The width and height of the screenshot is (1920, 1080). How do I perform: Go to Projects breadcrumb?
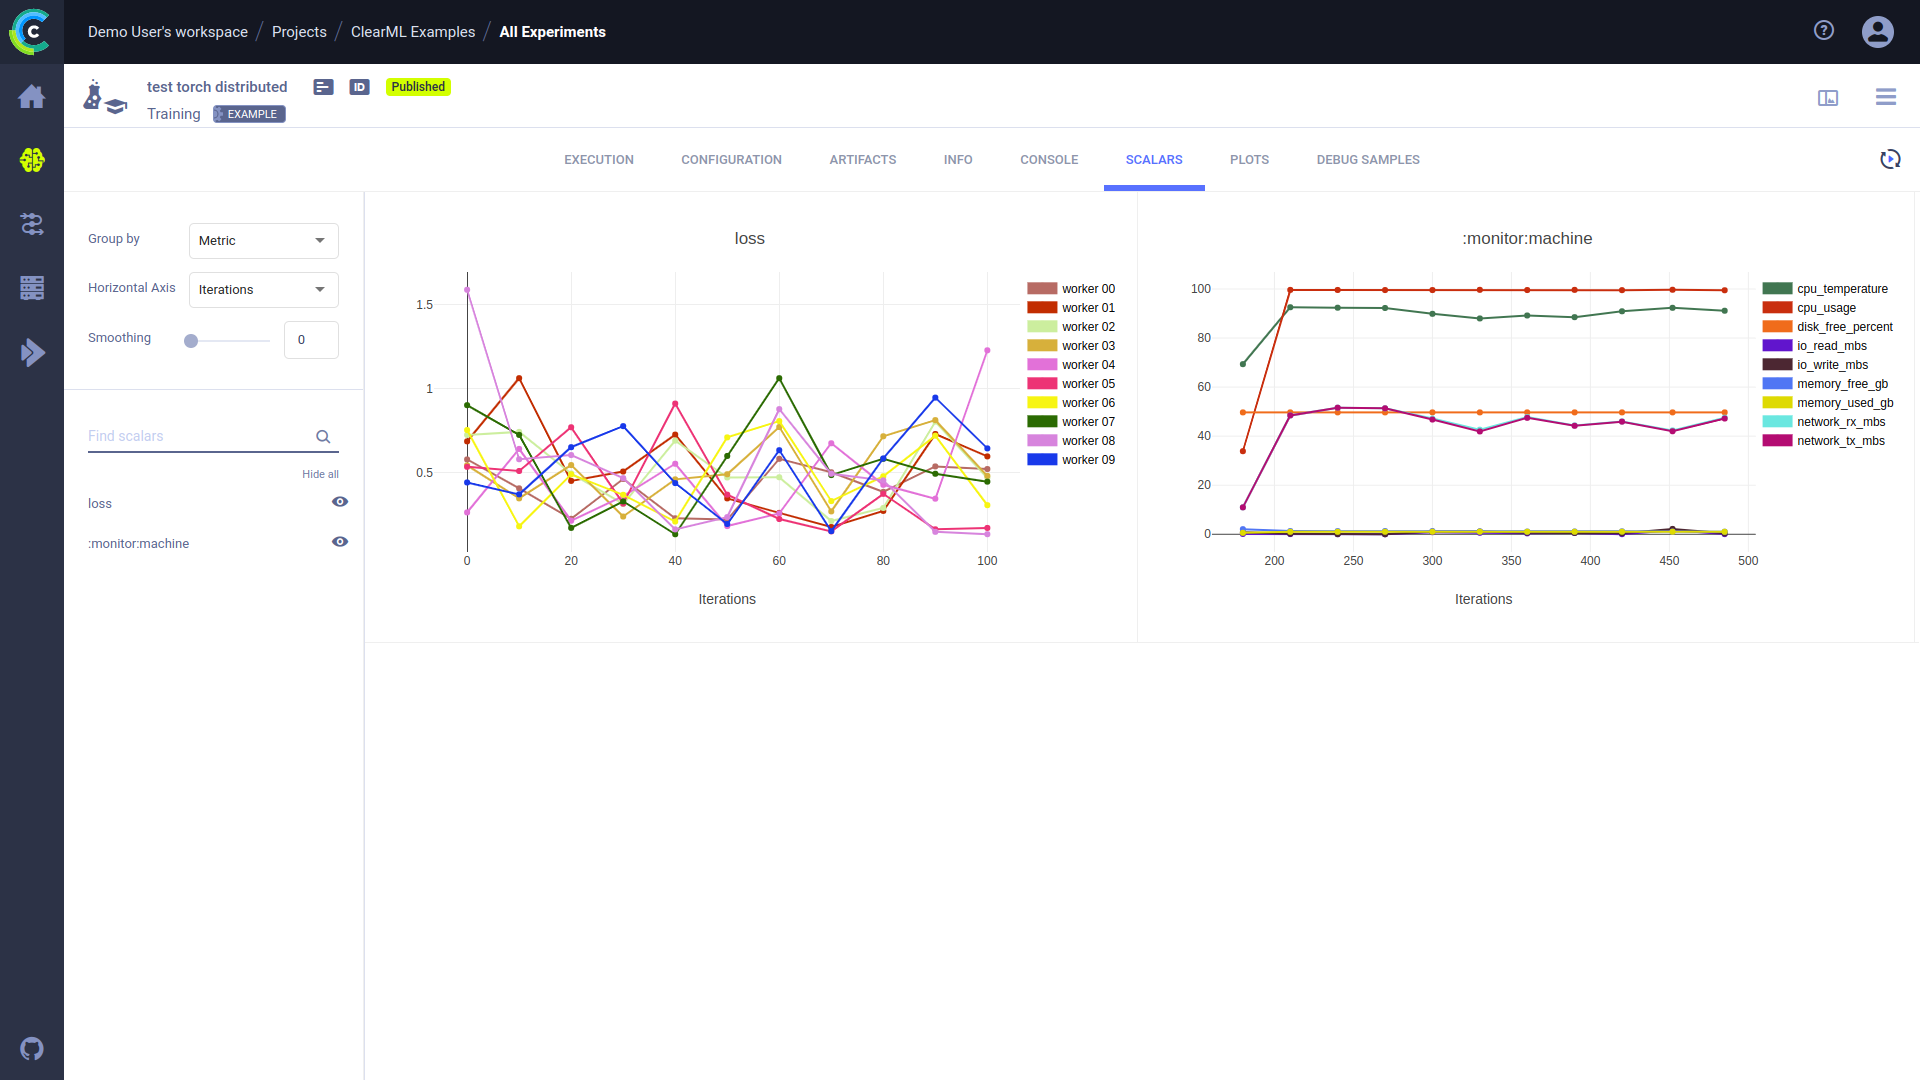[x=299, y=32]
